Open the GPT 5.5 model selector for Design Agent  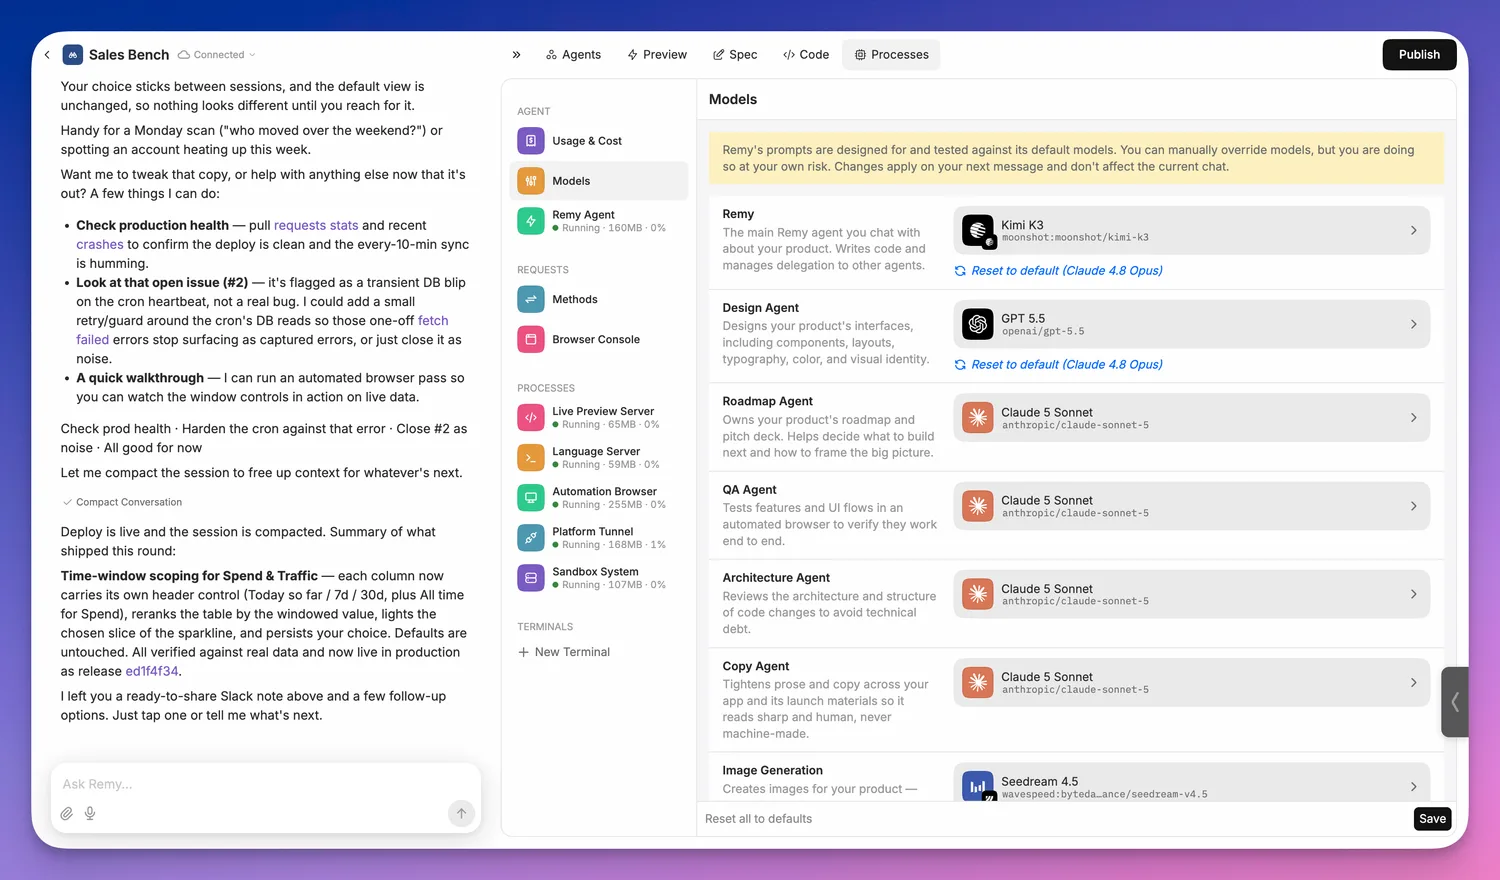pos(1191,324)
